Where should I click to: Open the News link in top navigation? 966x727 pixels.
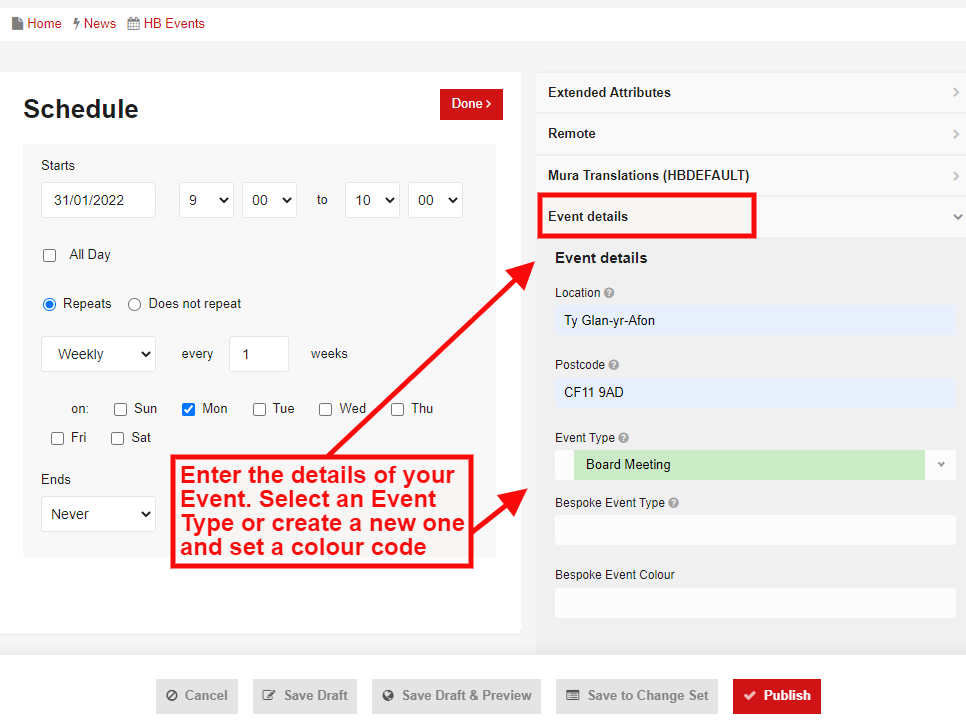click(99, 23)
